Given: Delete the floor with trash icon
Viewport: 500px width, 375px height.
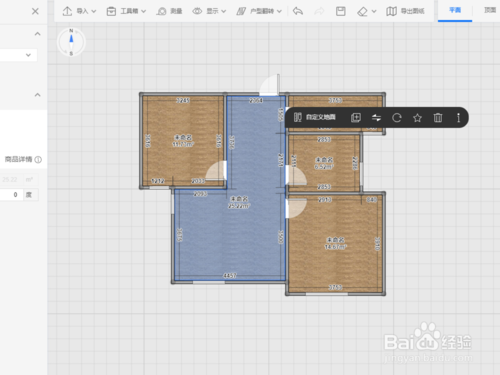Looking at the screenshot, I should (438, 117).
